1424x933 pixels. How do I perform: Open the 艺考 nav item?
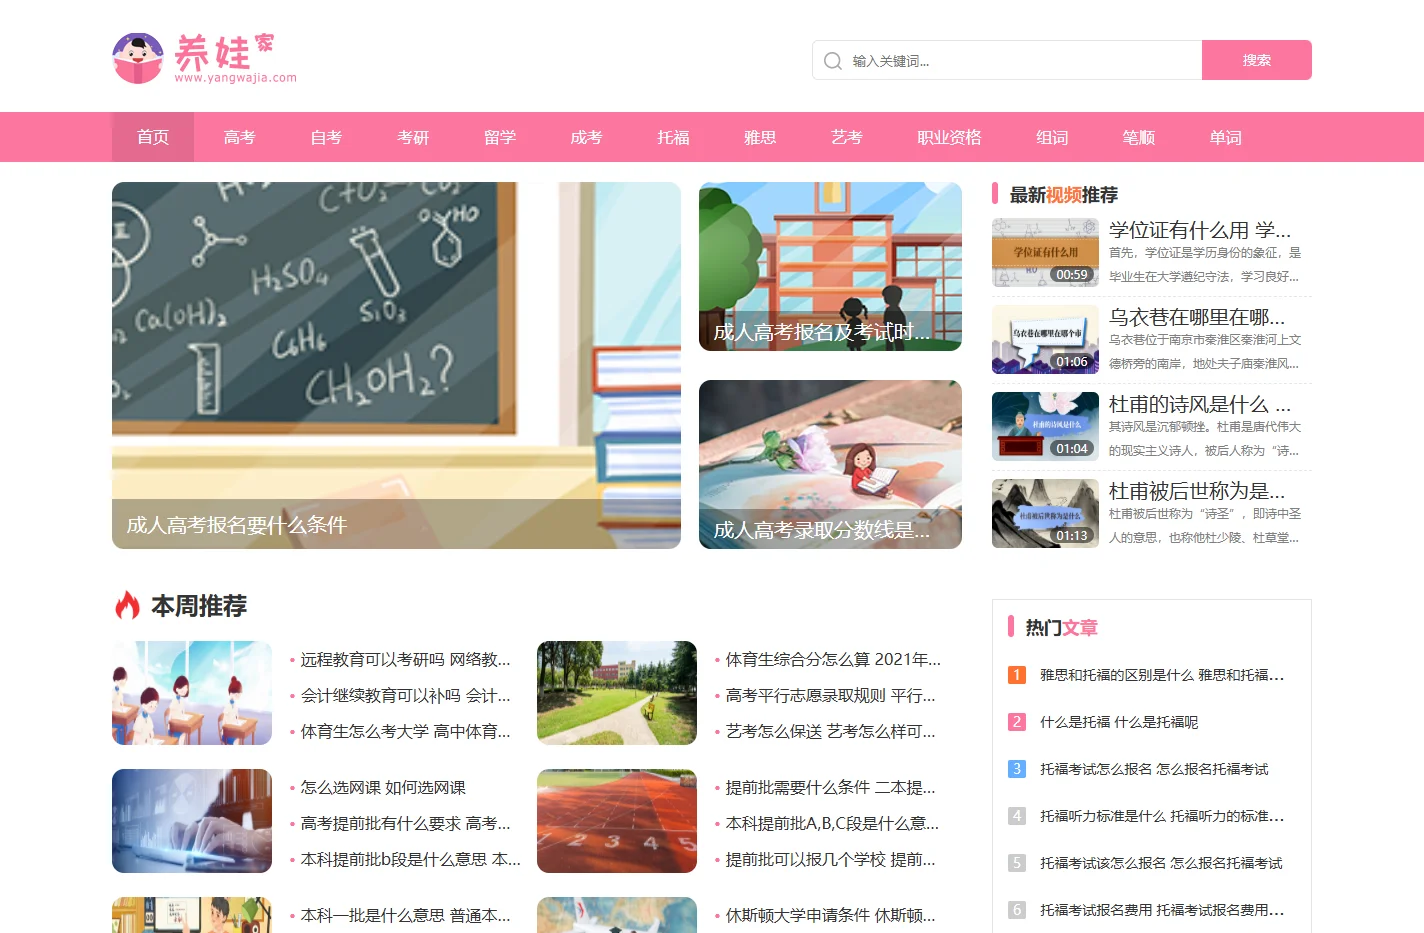tap(847, 137)
